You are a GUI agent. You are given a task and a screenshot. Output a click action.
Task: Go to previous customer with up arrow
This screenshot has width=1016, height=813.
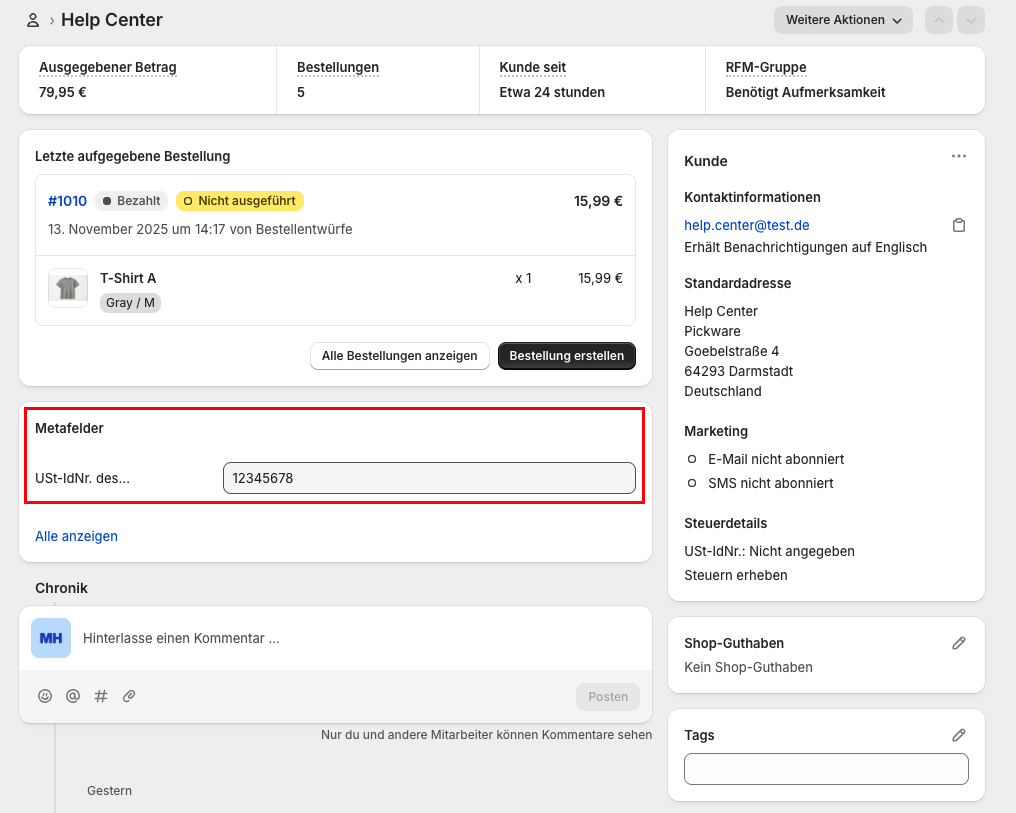point(939,20)
